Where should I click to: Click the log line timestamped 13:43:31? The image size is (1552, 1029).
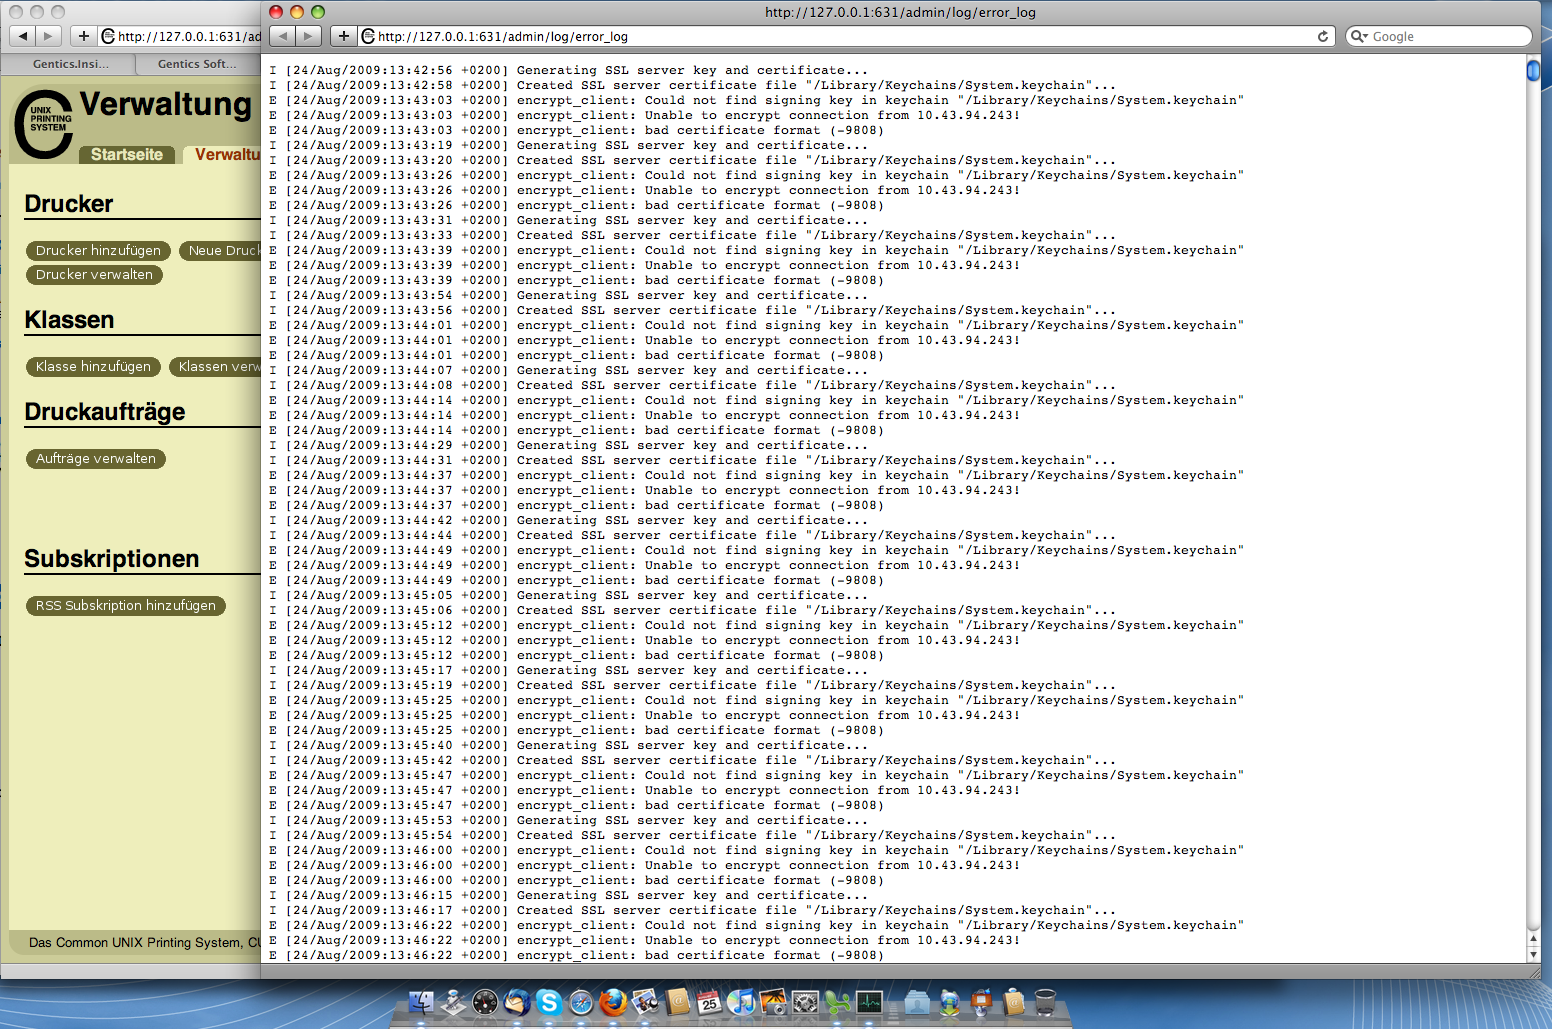(x=569, y=221)
